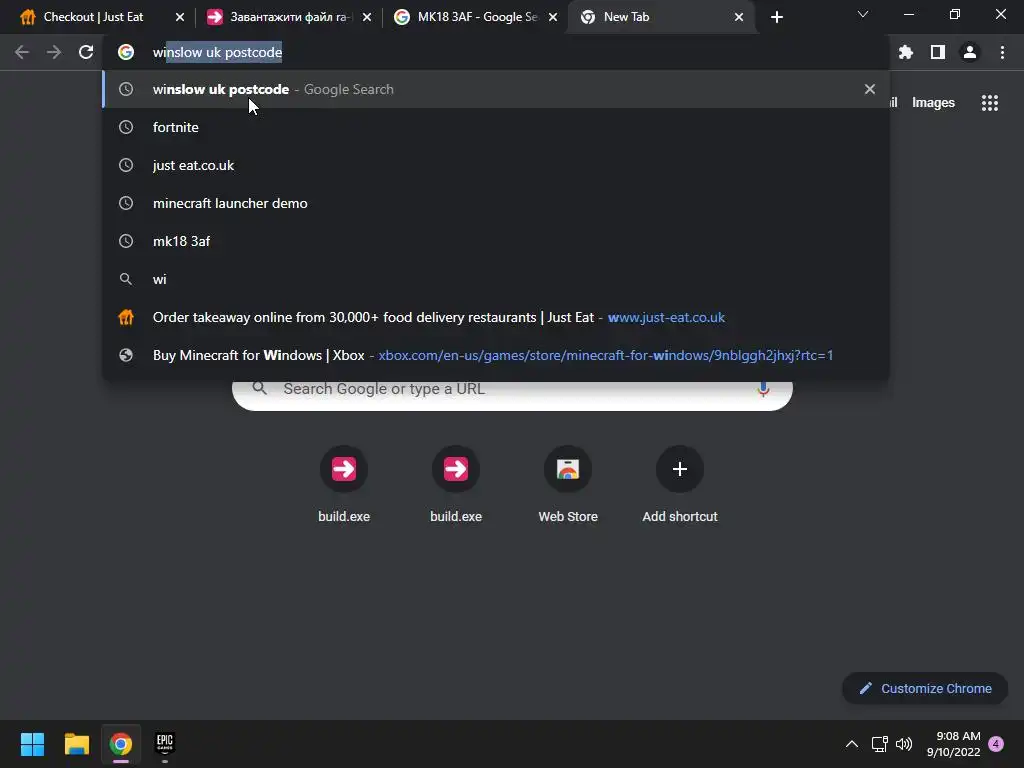Screen dimensions: 1024x768
Task: Open the volume tray icon
Action: pos(904,744)
